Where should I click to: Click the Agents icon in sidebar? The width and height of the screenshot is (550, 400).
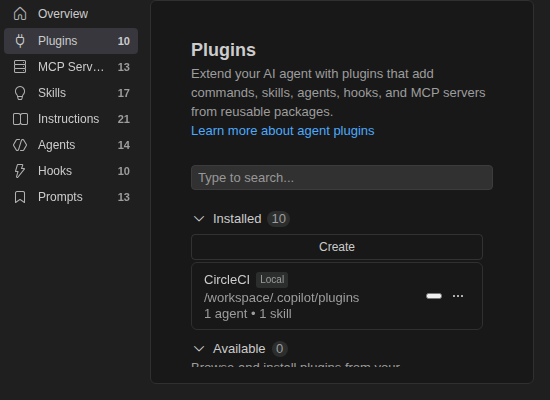(x=20, y=145)
